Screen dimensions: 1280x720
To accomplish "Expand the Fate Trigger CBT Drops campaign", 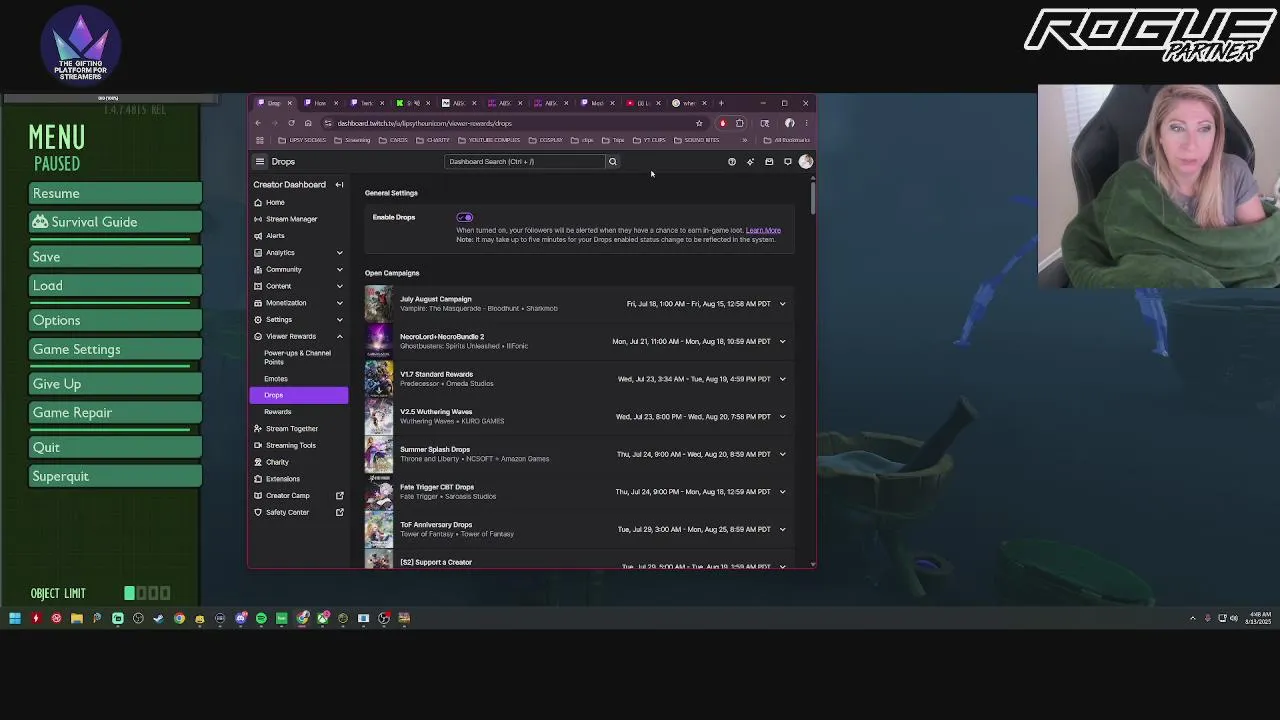I will tap(782, 491).
